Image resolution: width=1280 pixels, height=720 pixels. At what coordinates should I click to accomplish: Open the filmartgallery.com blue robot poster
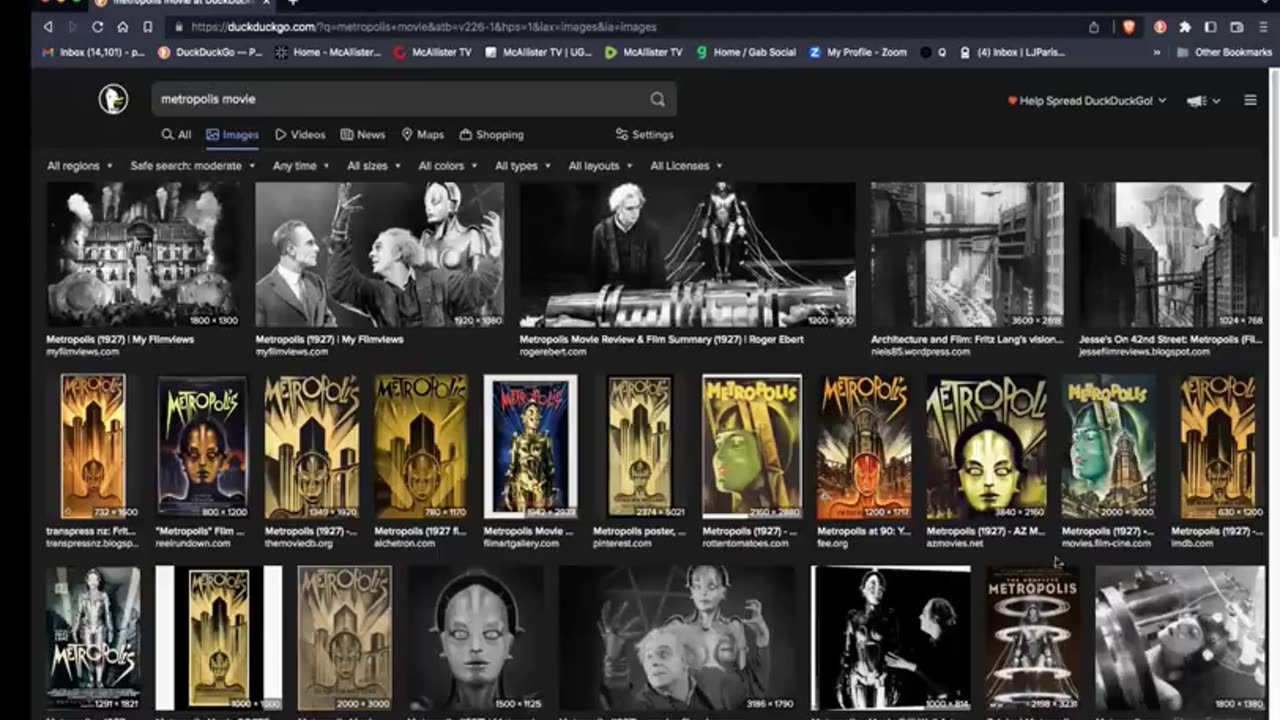click(x=530, y=447)
